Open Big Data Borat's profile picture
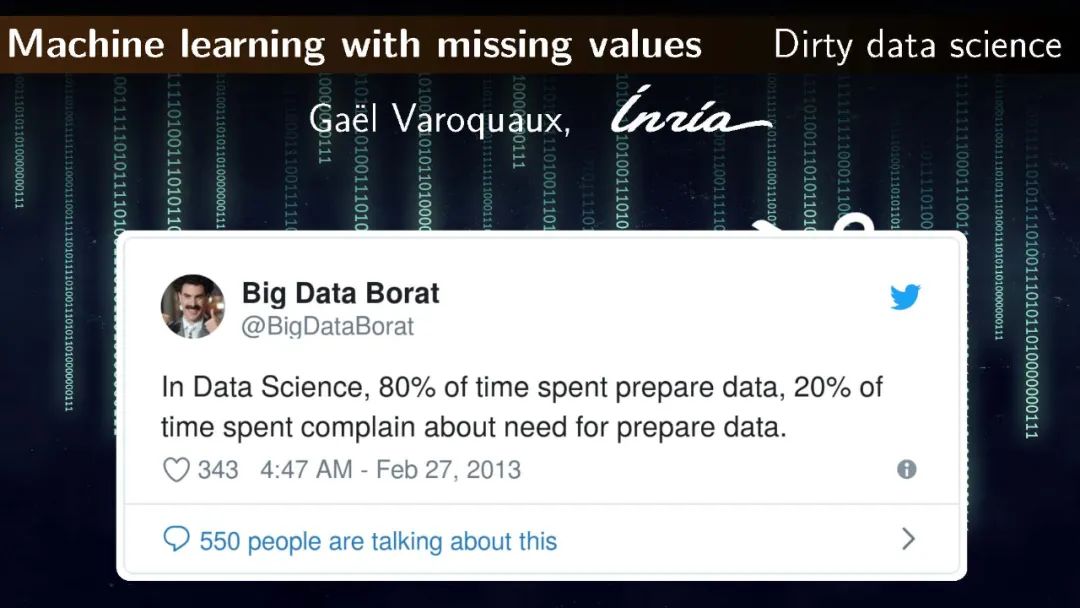This screenshot has height=608, width=1080. pos(193,306)
